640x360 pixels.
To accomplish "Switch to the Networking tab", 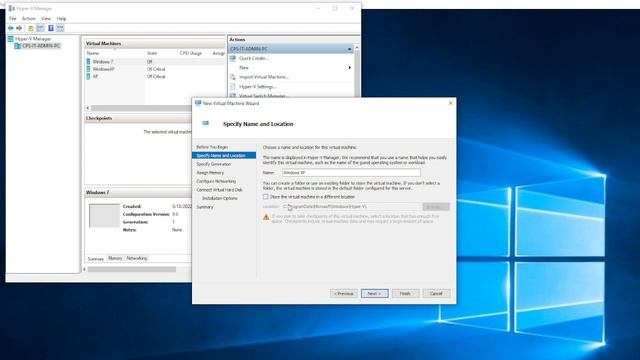I will coord(137,258).
